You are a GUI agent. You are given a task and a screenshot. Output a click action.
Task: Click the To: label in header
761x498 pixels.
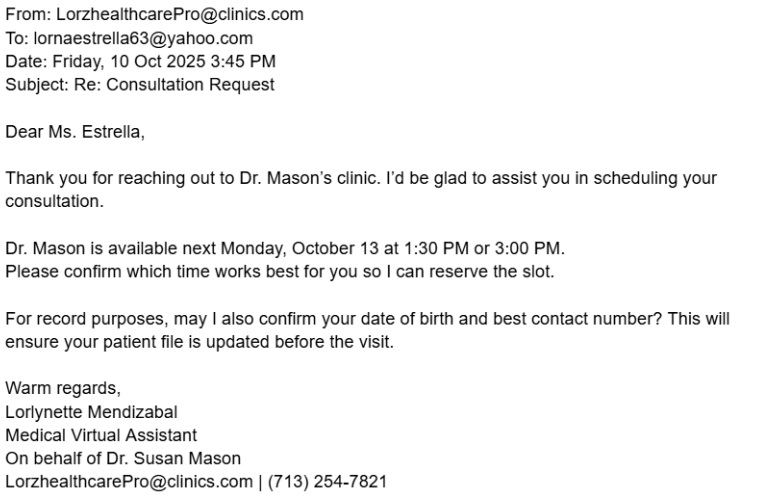16,39
